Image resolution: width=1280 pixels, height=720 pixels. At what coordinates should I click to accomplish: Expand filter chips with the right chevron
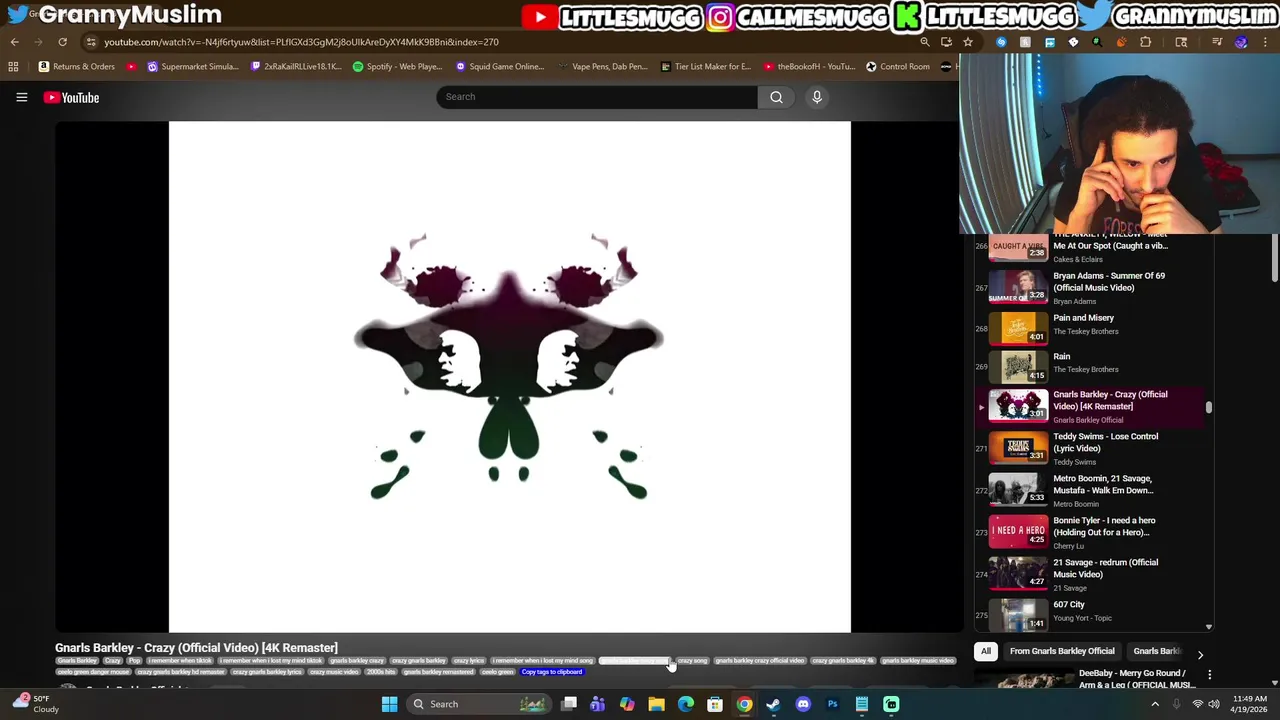(x=1200, y=654)
